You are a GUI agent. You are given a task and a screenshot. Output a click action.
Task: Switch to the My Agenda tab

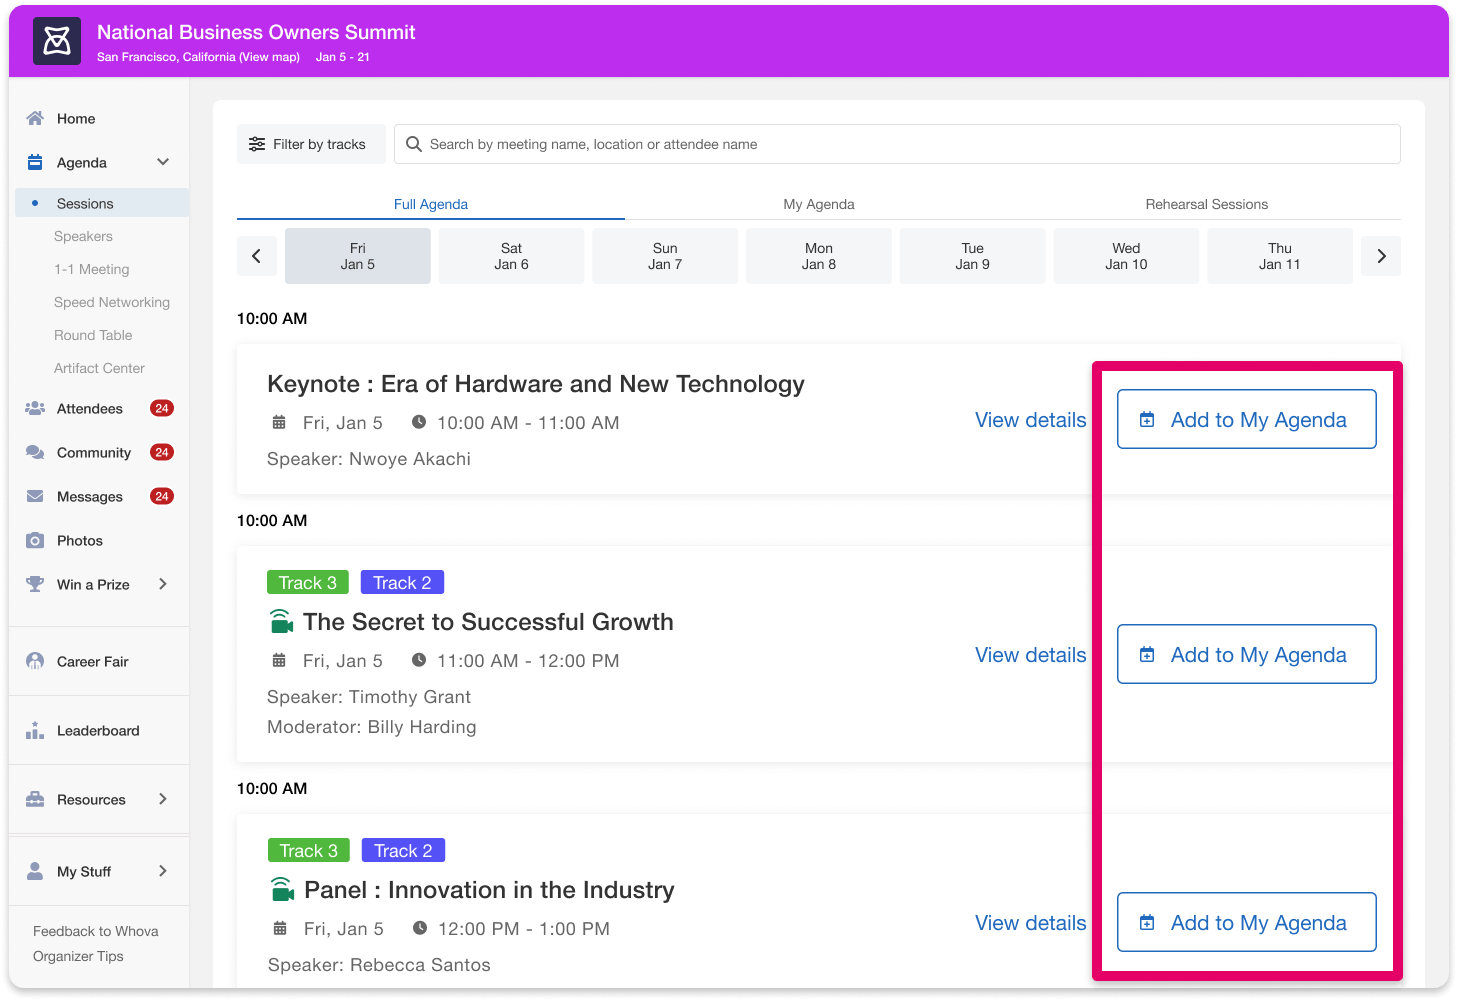click(x=818, y=204)
